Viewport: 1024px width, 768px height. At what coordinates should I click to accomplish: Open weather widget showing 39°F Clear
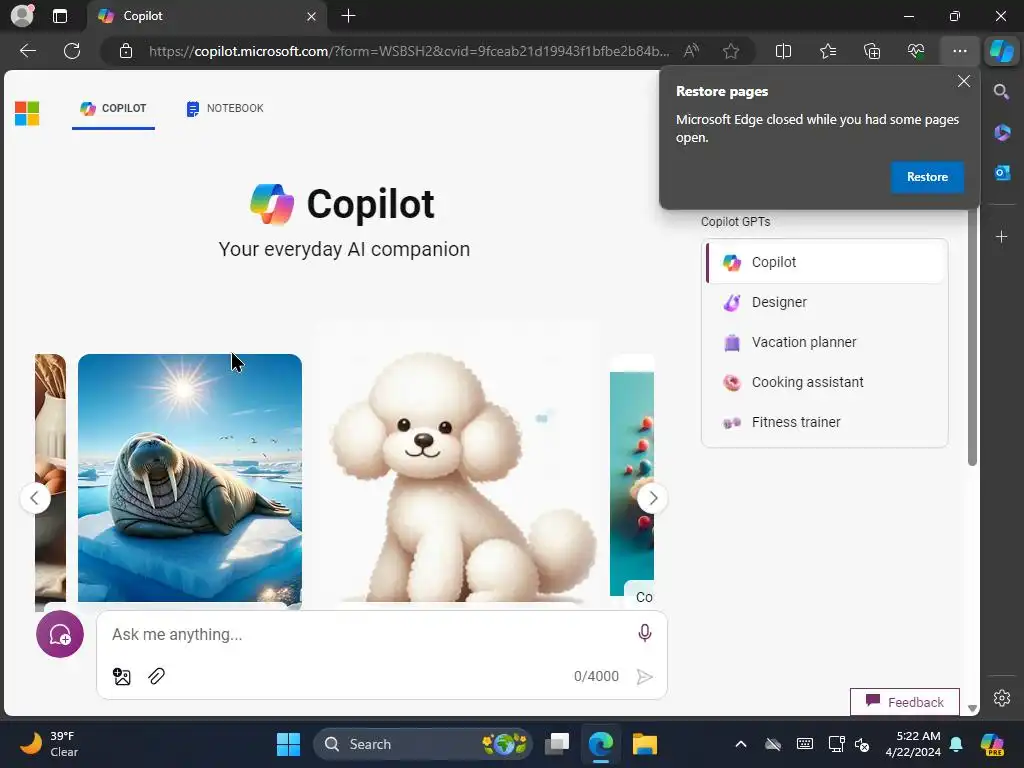(49, 744)
